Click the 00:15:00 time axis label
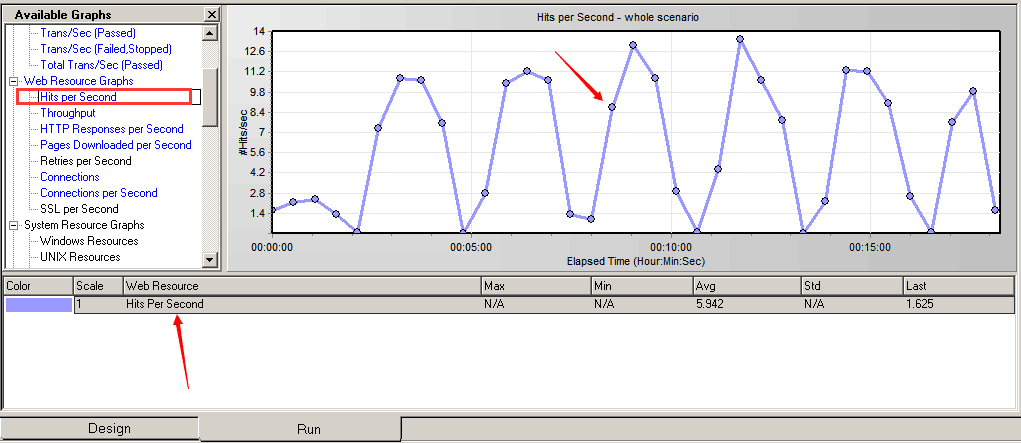 [870, 248]
